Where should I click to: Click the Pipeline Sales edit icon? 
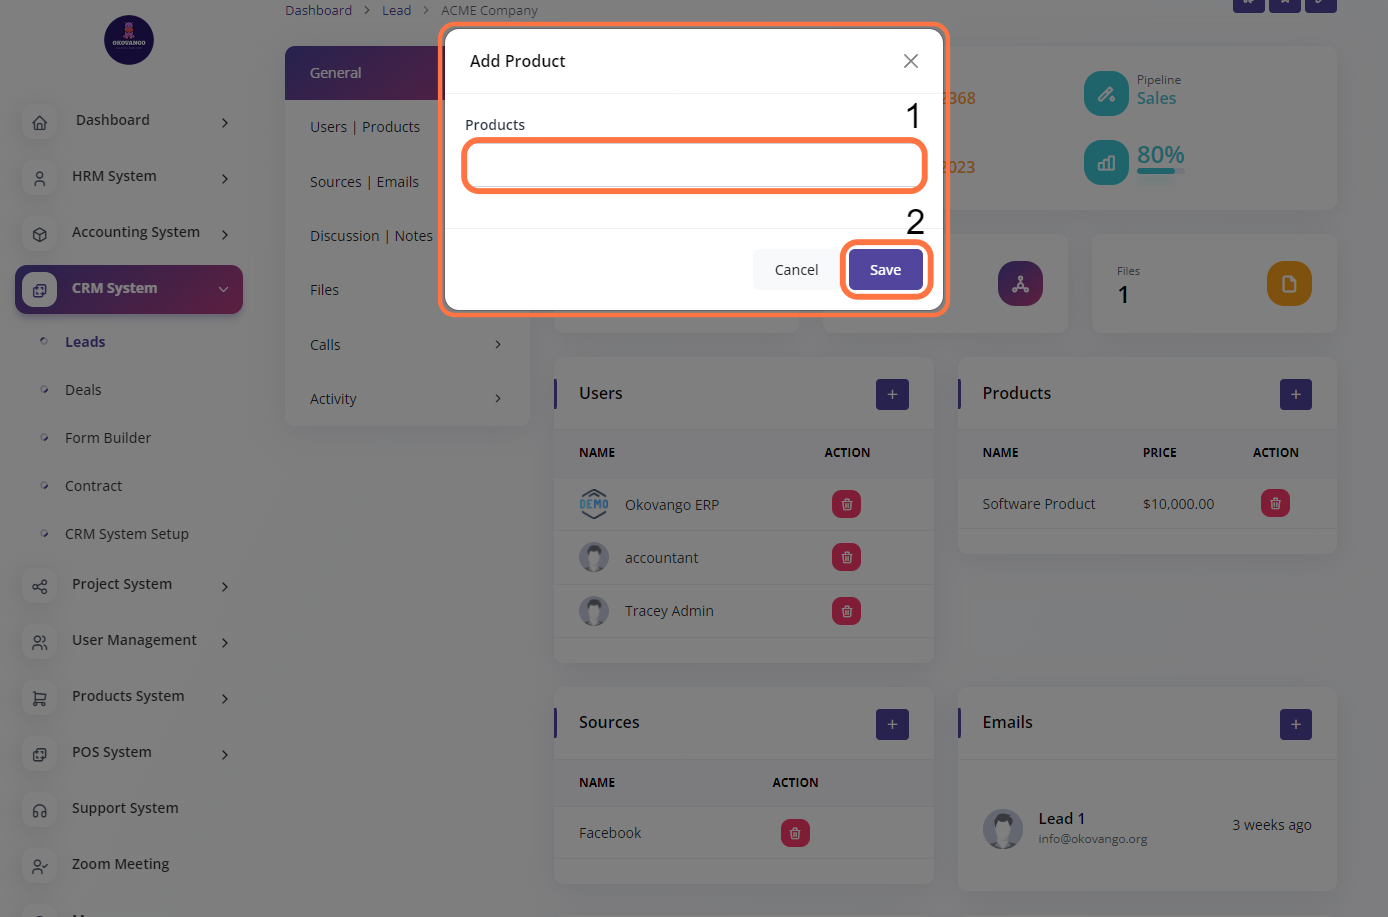click(1106, 94)
